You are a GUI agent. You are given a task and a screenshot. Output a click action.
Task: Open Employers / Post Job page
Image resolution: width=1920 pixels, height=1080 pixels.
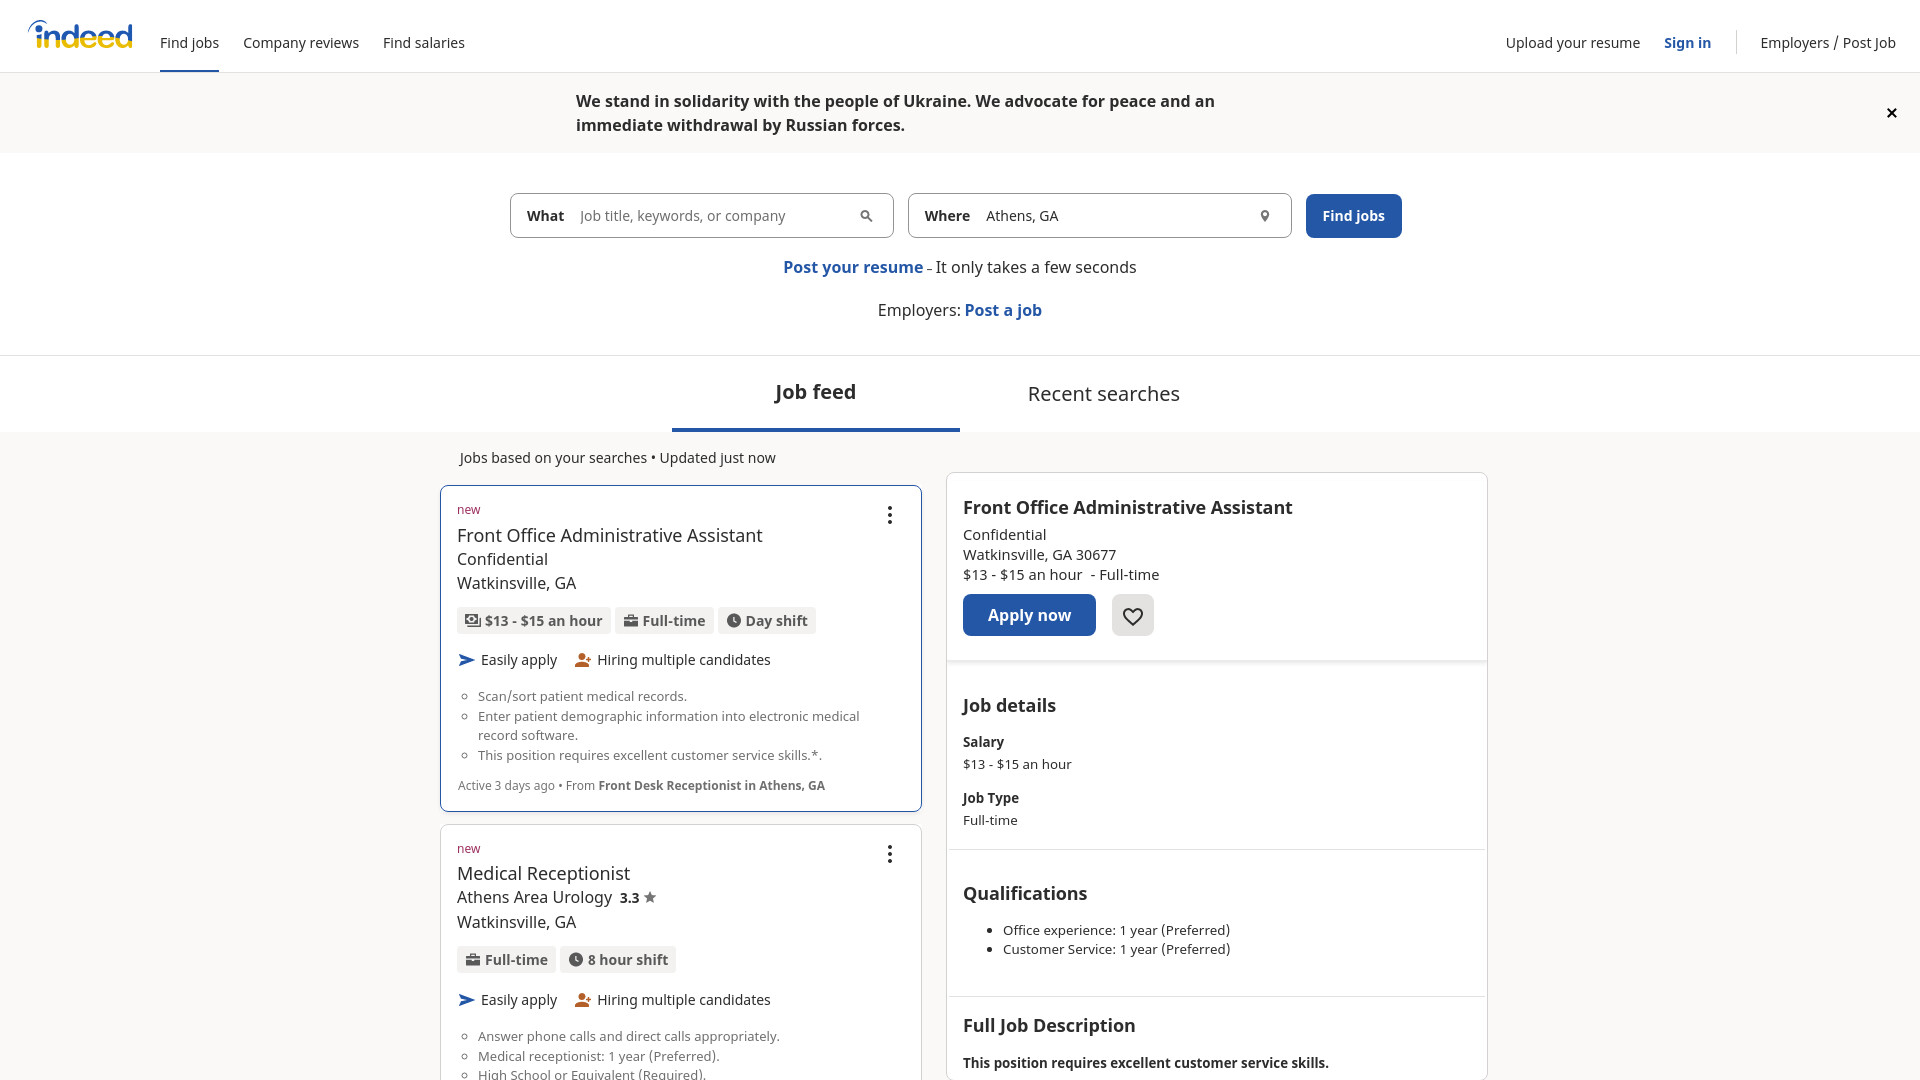pos(1828,43)
